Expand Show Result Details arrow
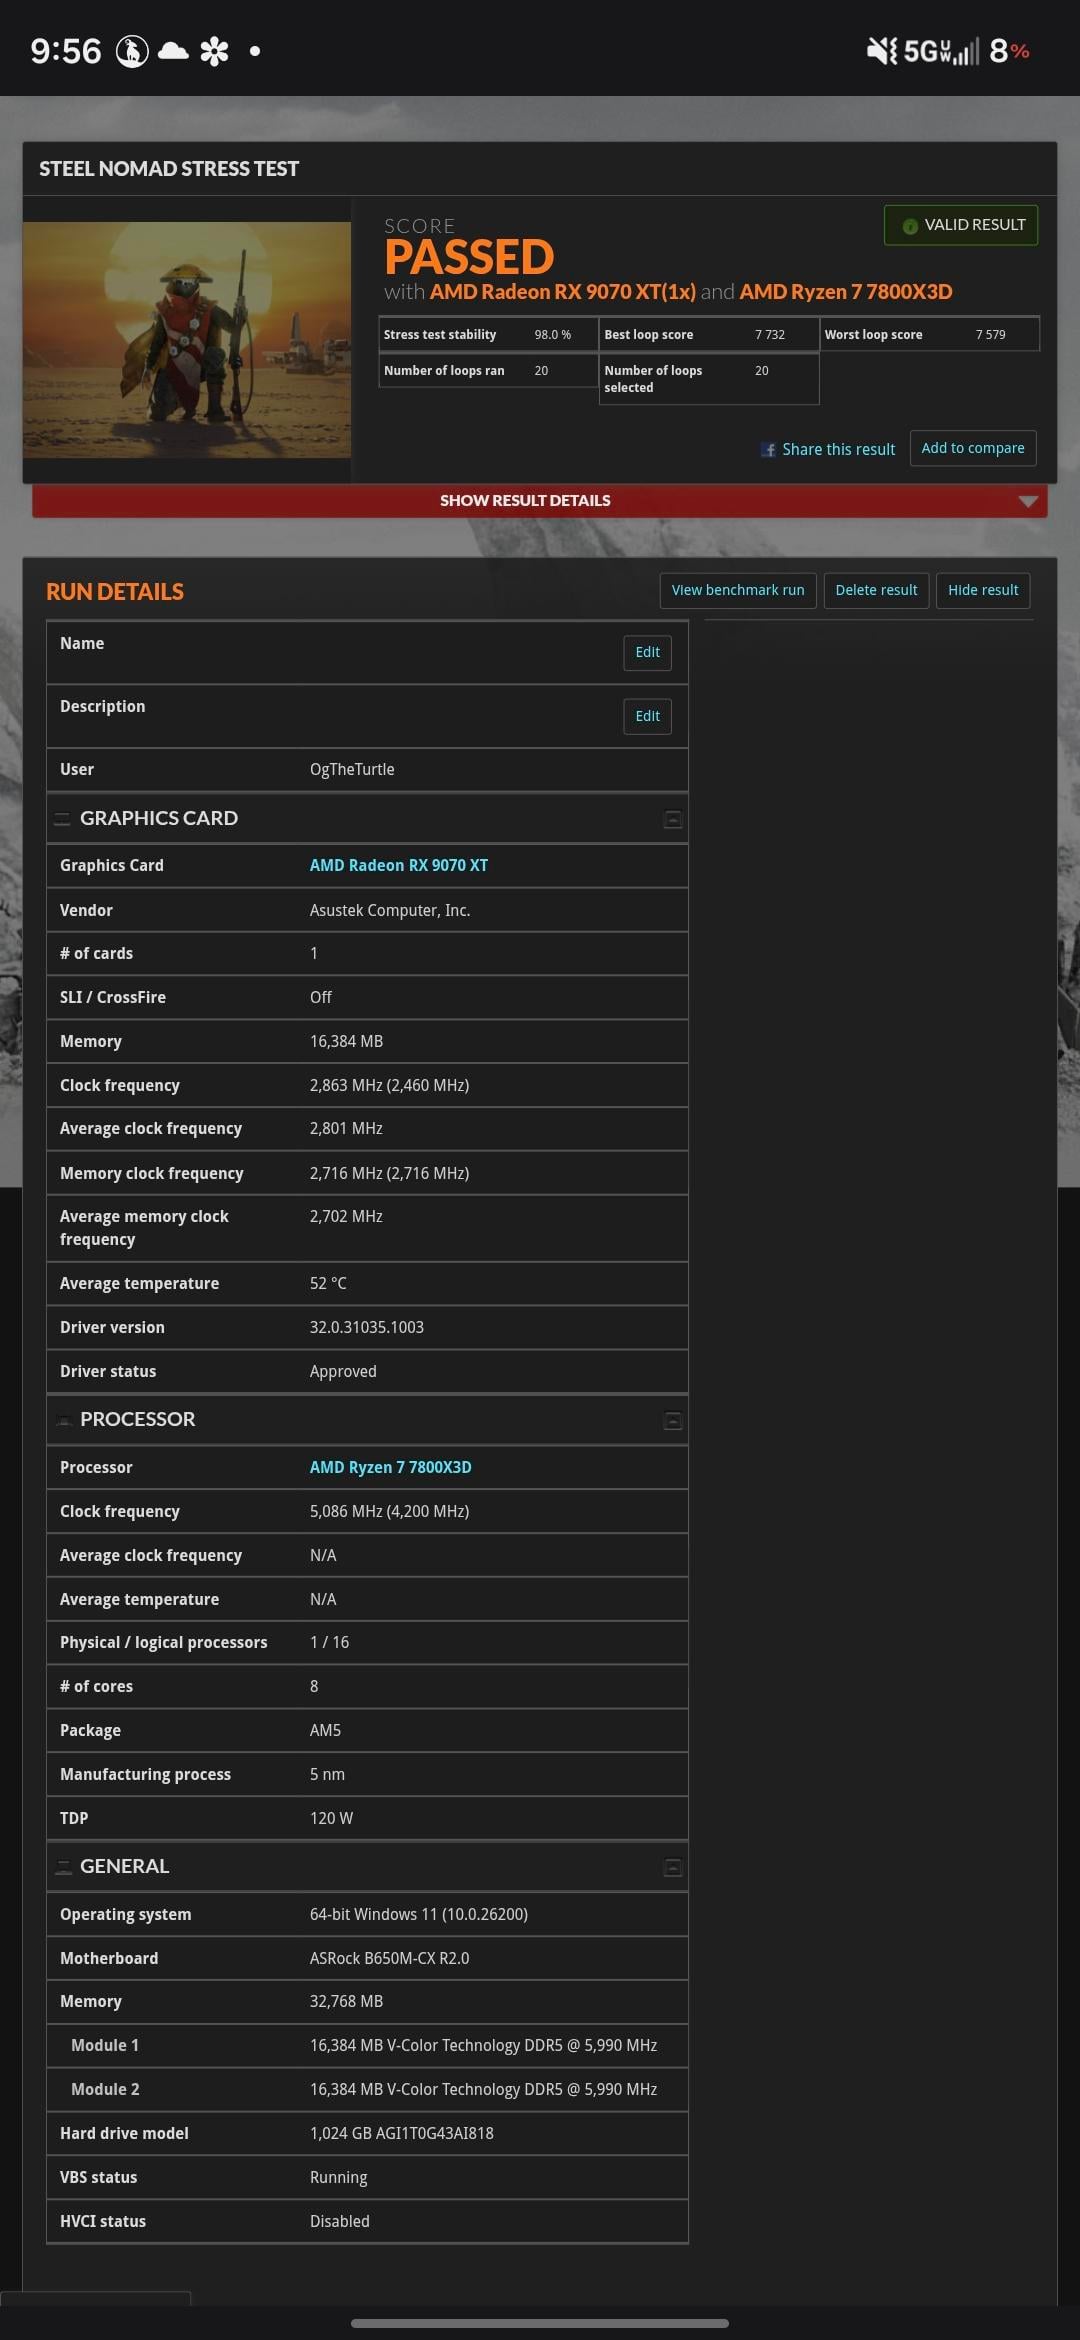The height and width of the screenshot is (2340, 1080). click(x=1027, y=501)
